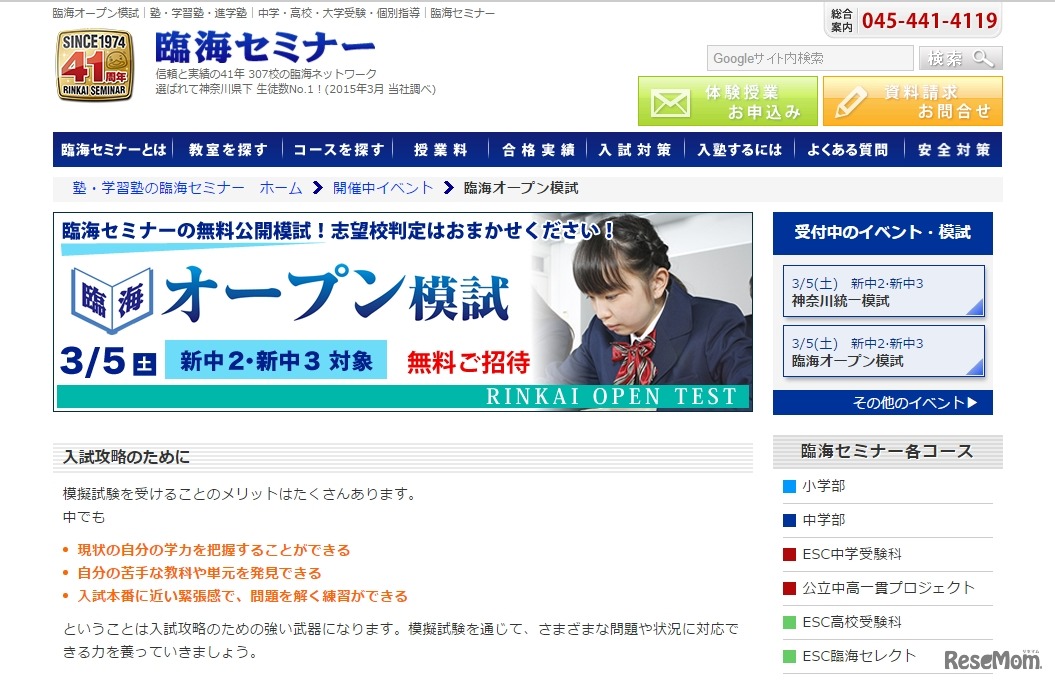Open 授業料 menu item
This screenshot has width=1055, height=683.
[440, 149]
